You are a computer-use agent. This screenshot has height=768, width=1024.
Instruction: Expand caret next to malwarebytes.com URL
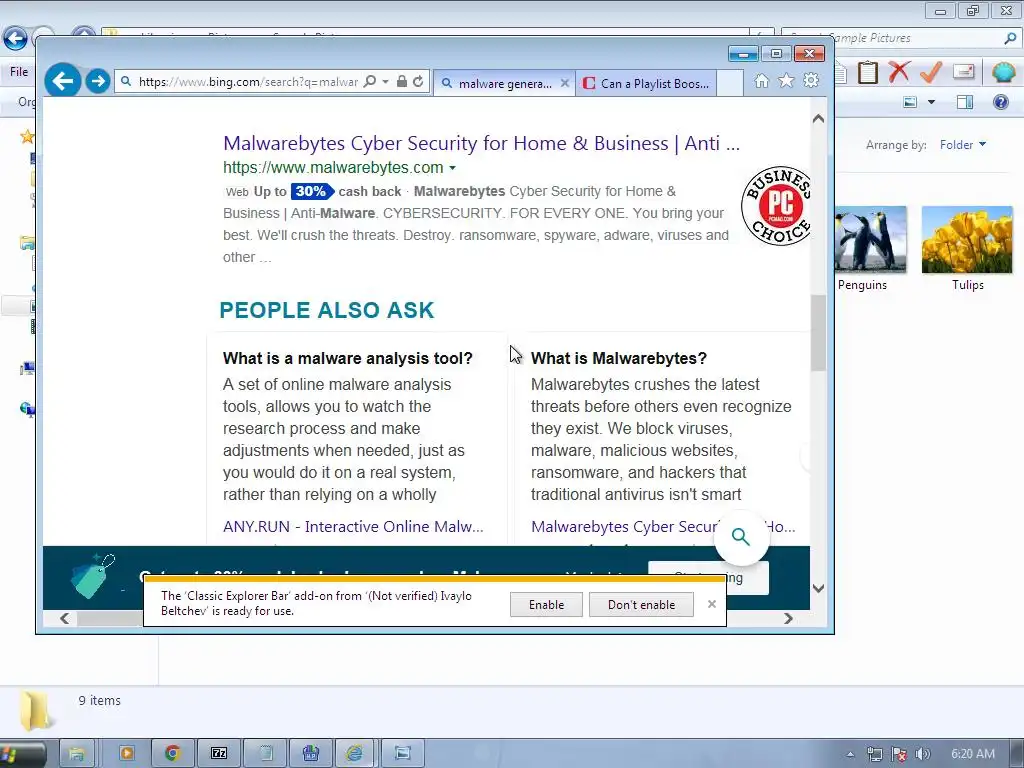click(452, 168)
